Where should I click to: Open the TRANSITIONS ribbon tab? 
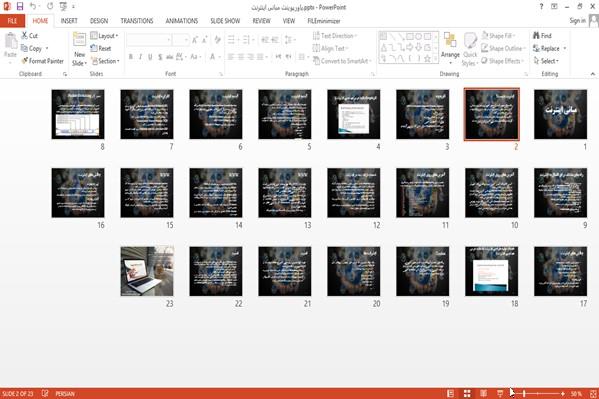point(137,21)
